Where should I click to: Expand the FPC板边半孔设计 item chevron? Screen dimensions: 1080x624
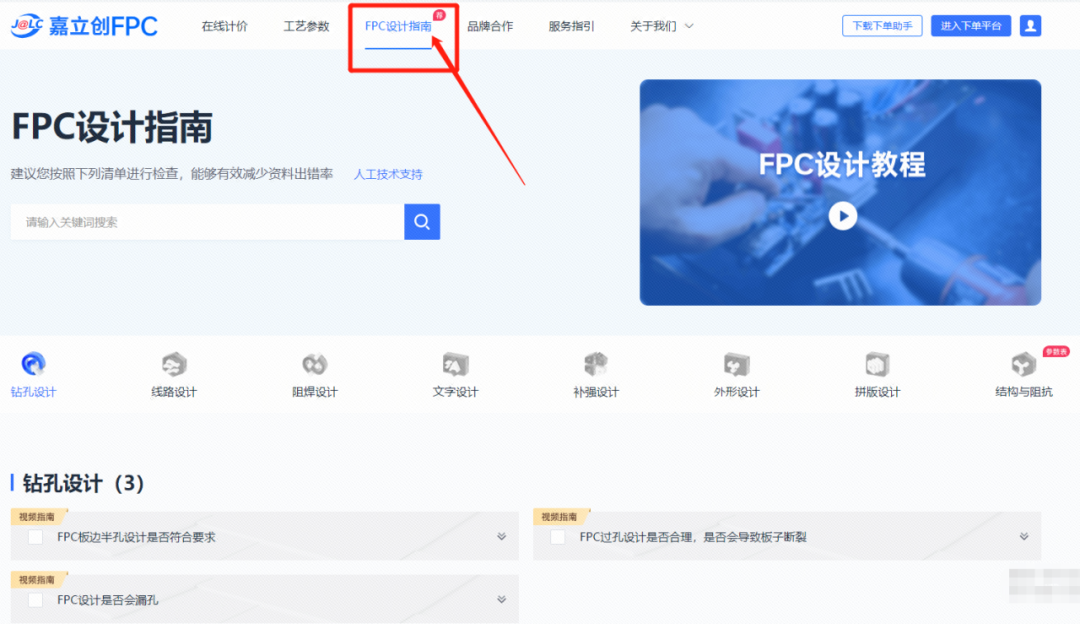(501, 537)
